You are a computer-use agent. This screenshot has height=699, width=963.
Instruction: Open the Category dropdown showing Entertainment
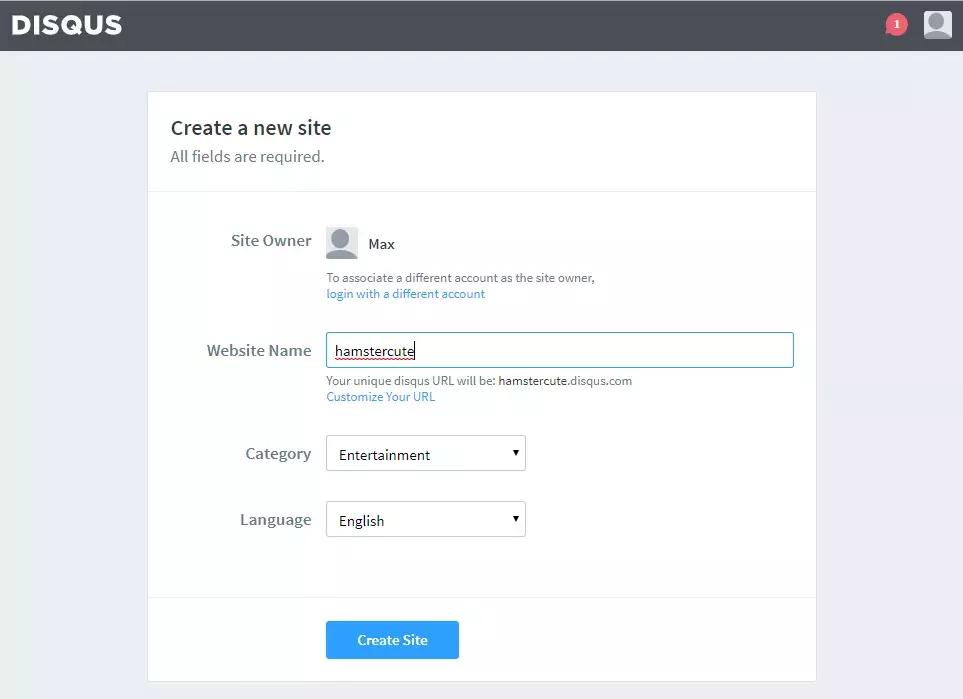tap(425, 454)
